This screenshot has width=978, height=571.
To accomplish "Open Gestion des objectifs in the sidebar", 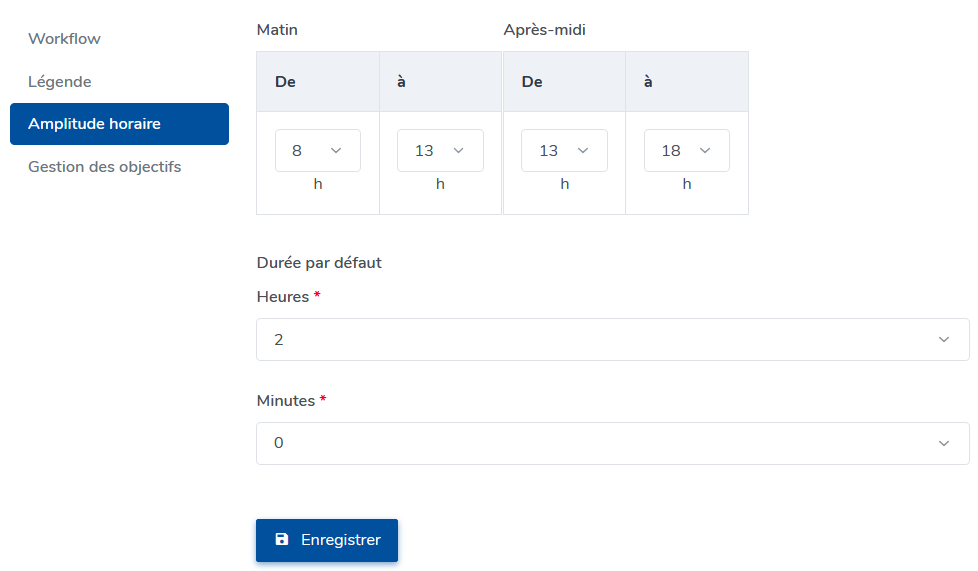I will (105, 167).
